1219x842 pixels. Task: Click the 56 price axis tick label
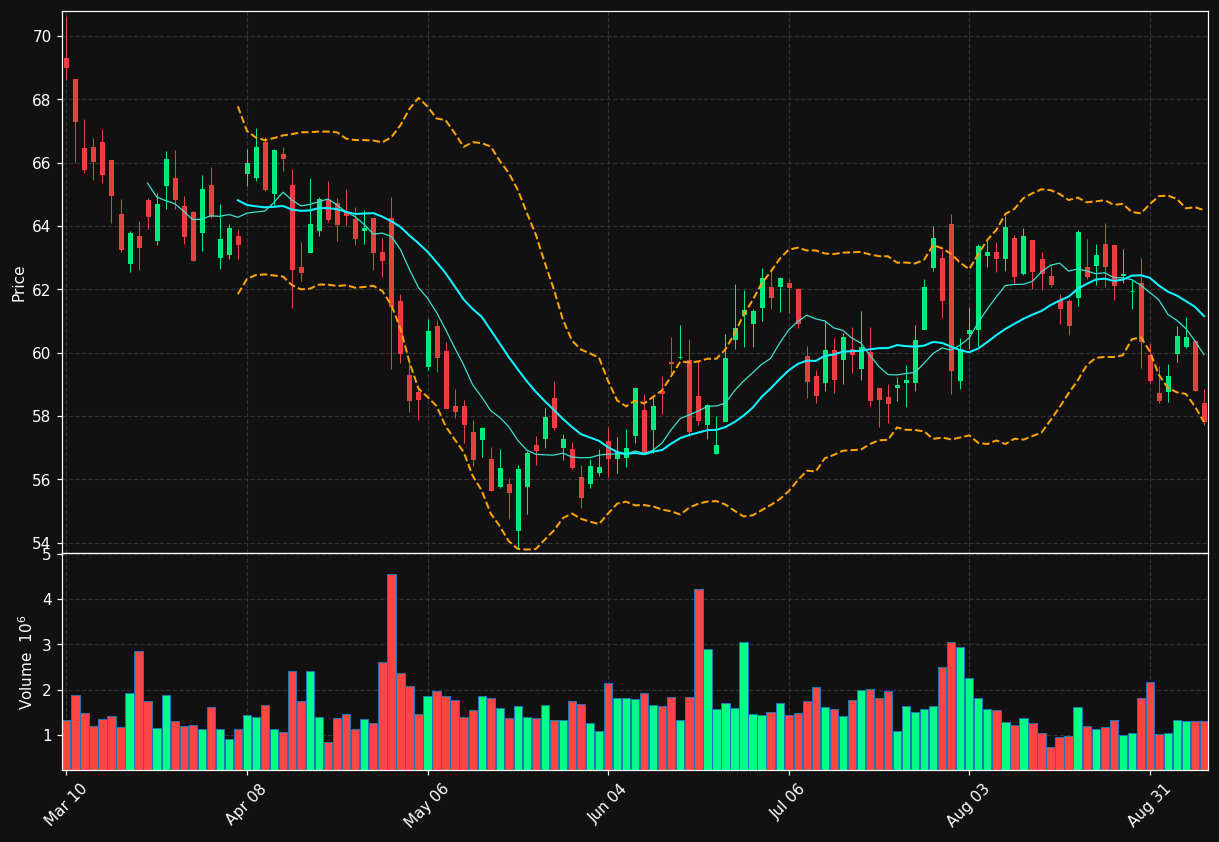pos(43,480)
